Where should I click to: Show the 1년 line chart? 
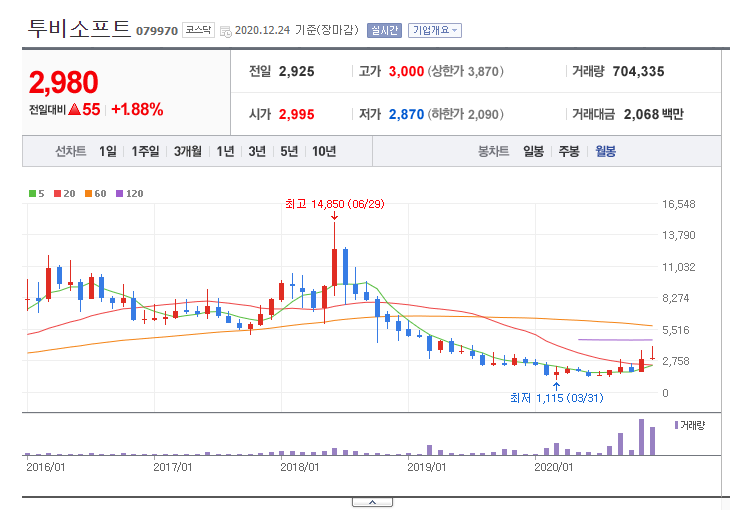[x=225, y=151]
